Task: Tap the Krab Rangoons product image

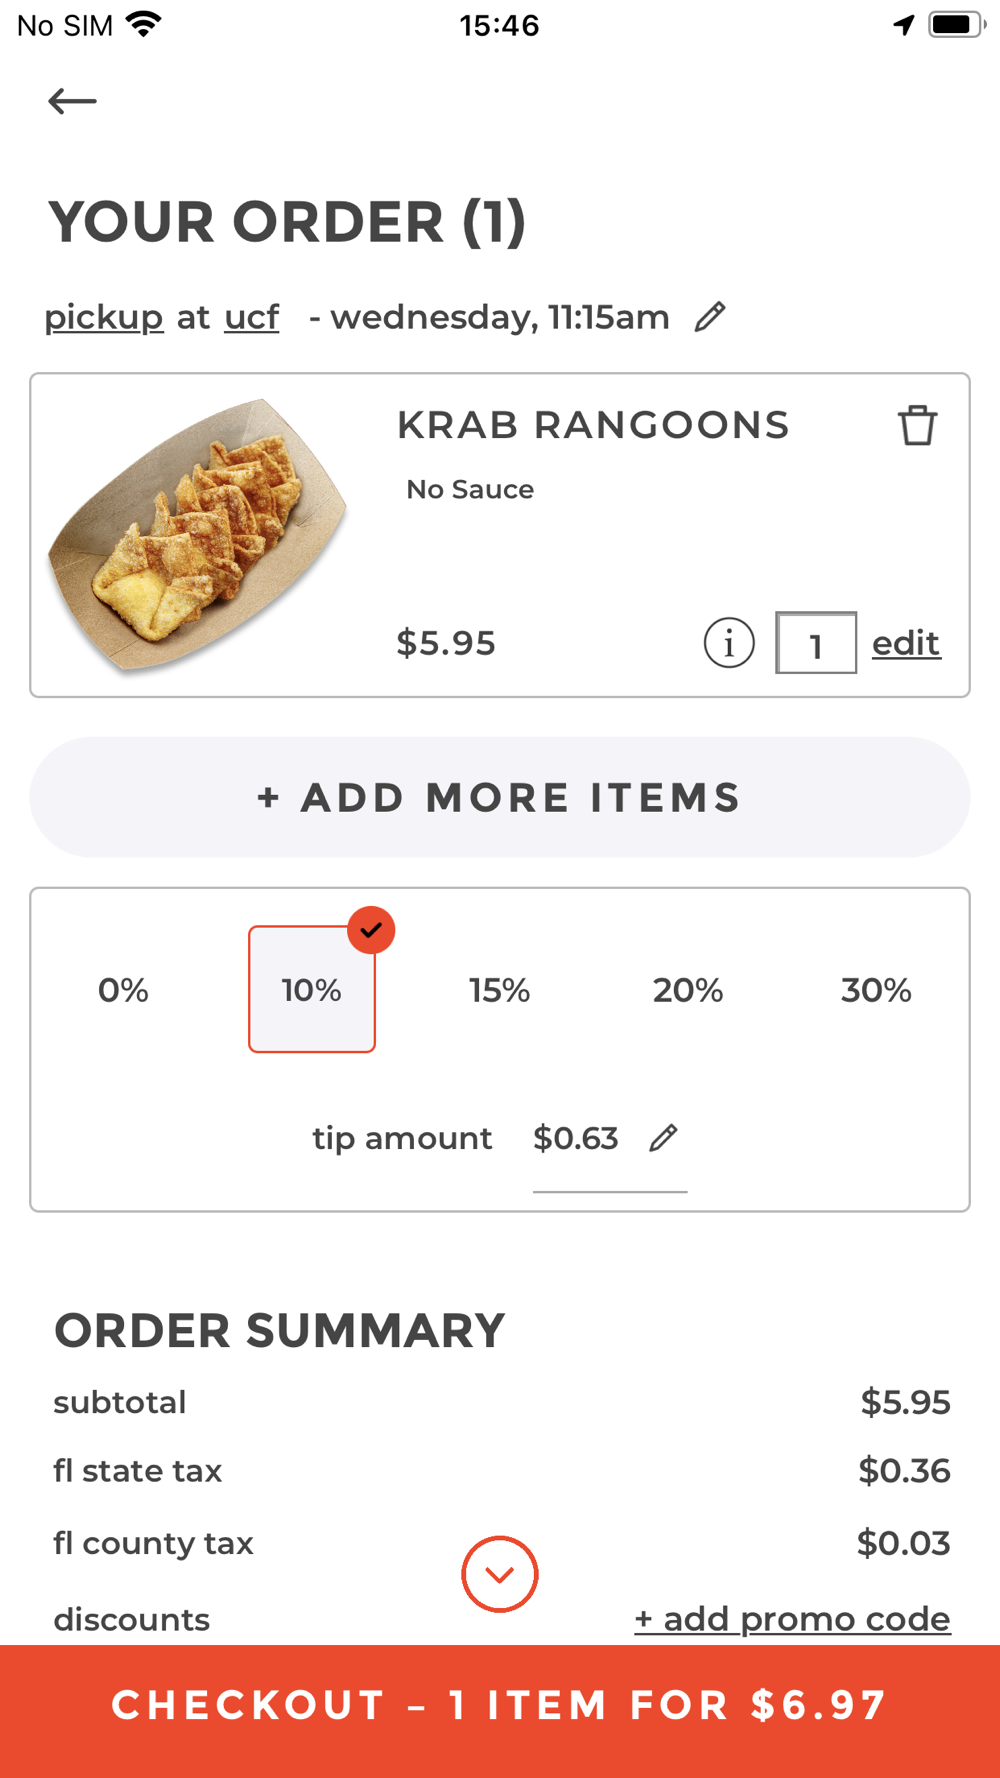Action: [x=198, y=535]
